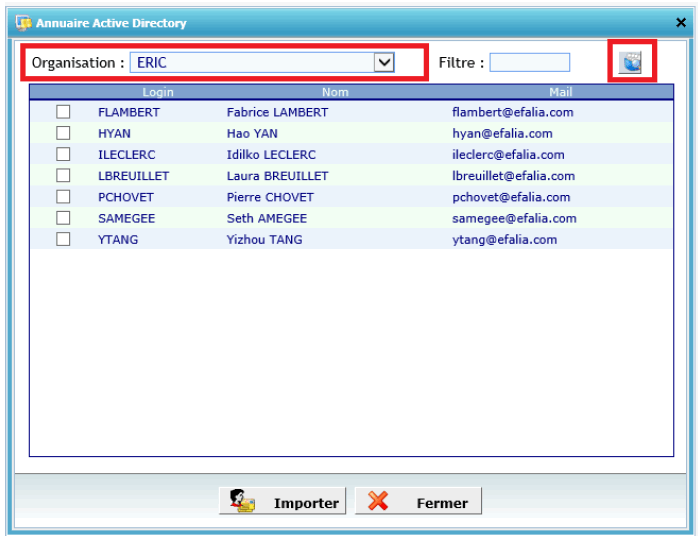The height and width of the screenshot is (539, 698).
Task: Tick the checkbox for FLAMBERT
Action: point(63,112)
